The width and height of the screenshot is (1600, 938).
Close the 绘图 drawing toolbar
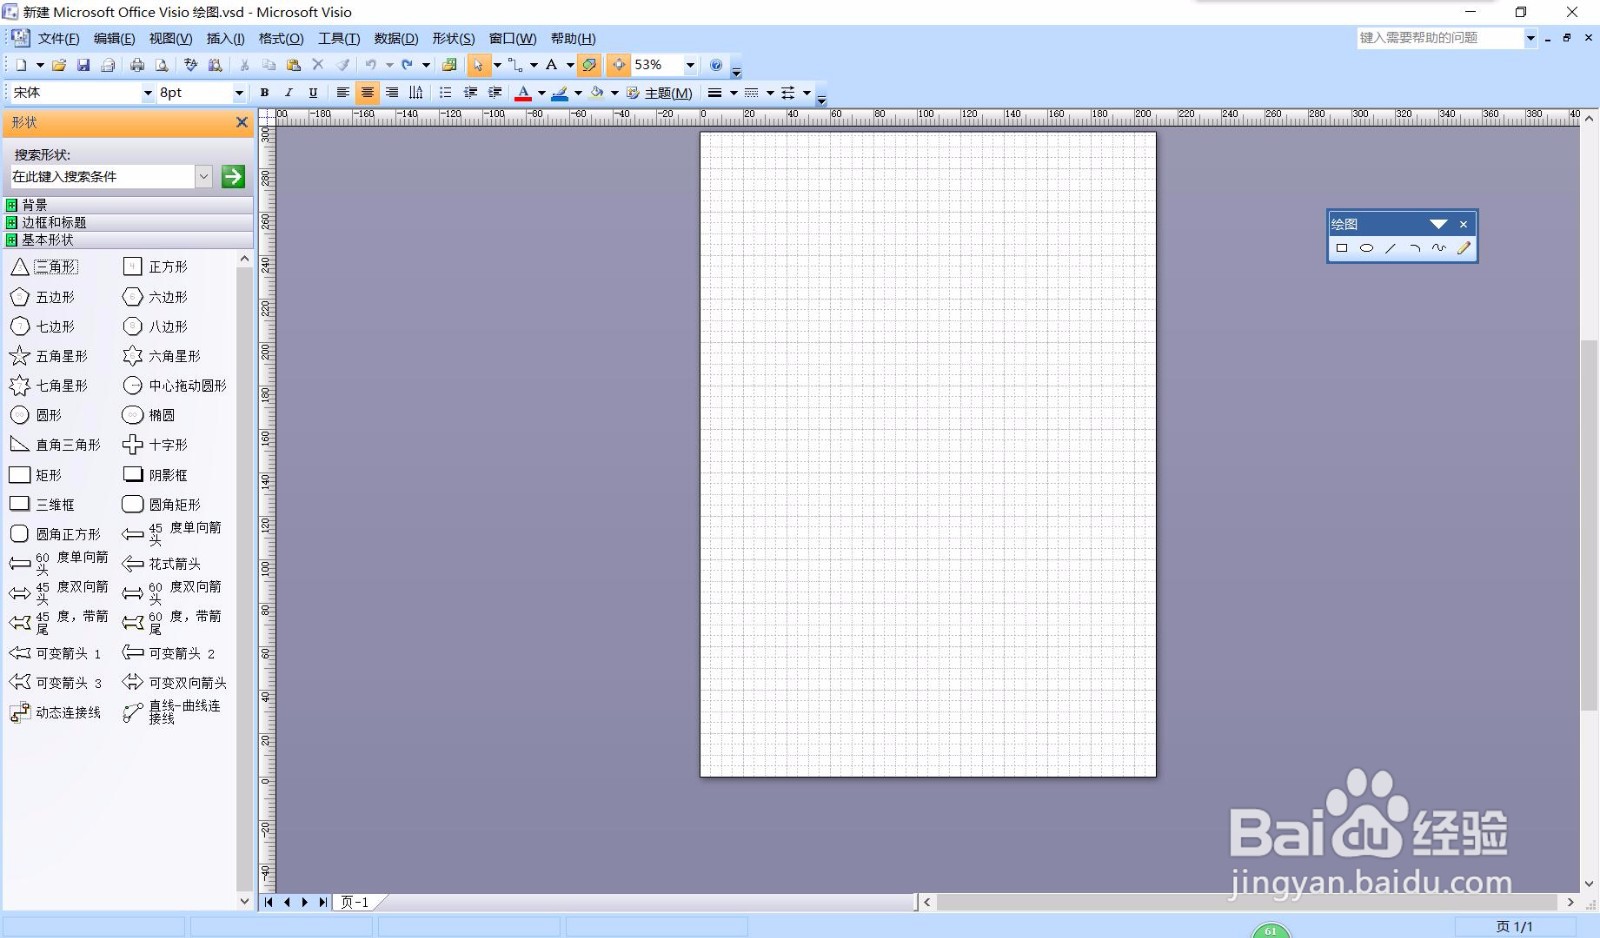(1463, 224)
